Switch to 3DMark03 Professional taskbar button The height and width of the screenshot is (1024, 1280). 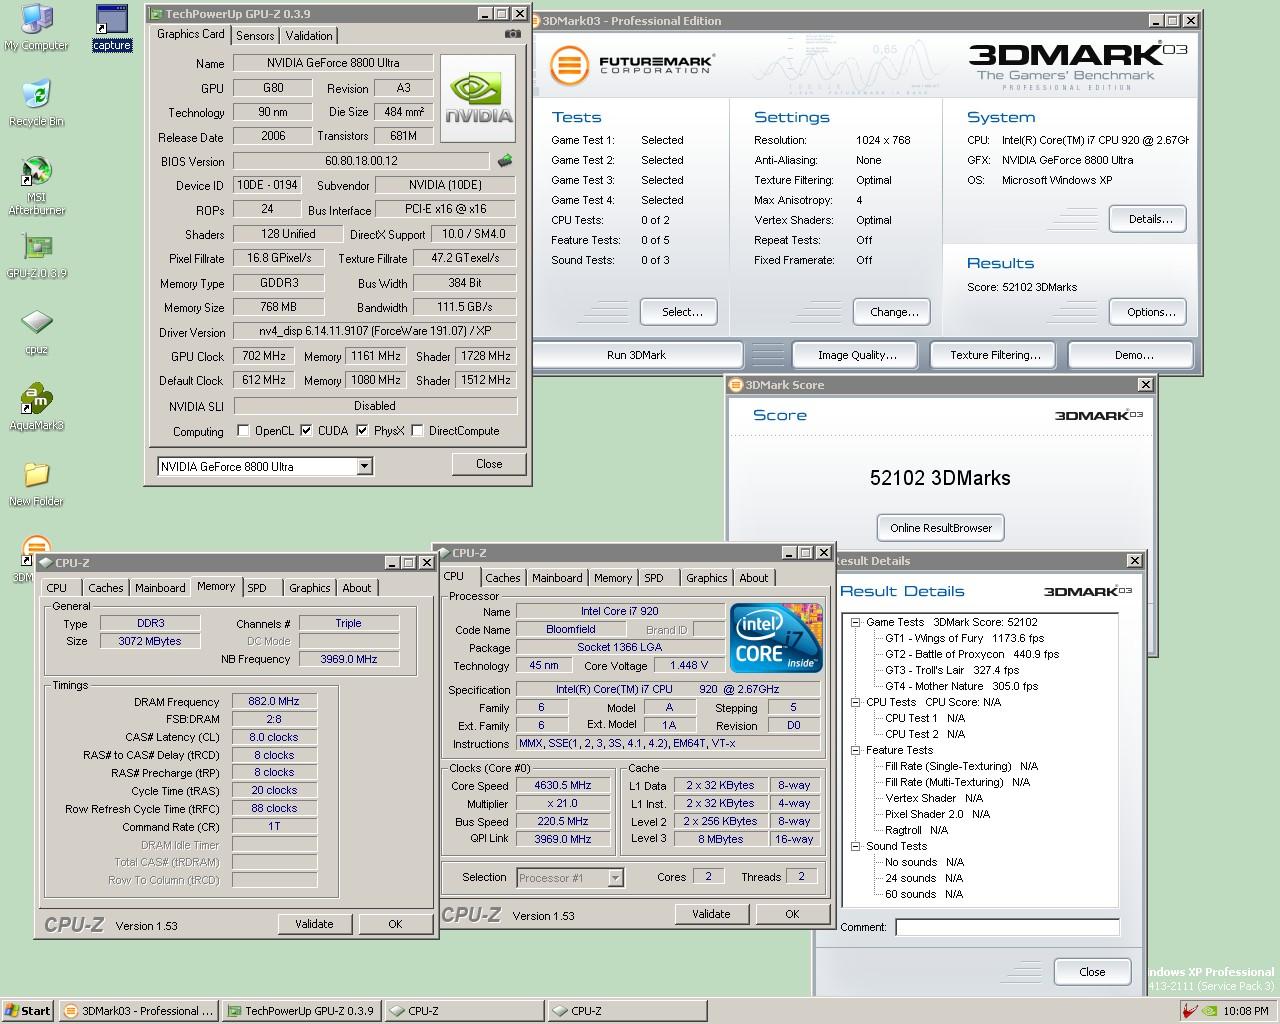click(x=138, y=1010)
